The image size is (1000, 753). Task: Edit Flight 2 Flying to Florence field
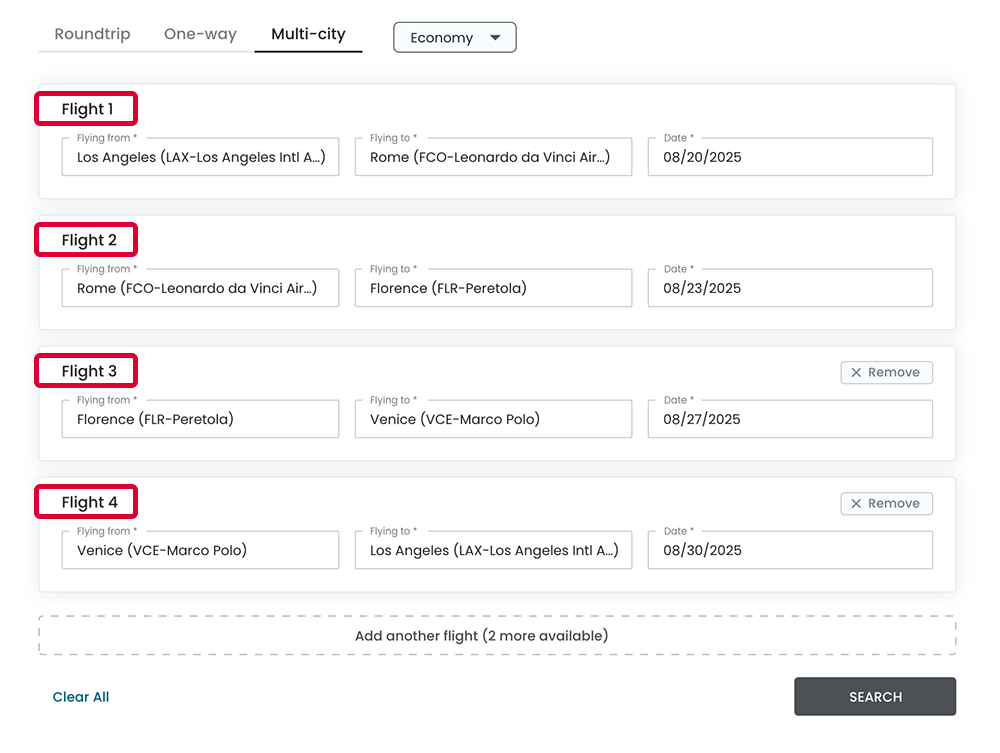click(493, 288)
